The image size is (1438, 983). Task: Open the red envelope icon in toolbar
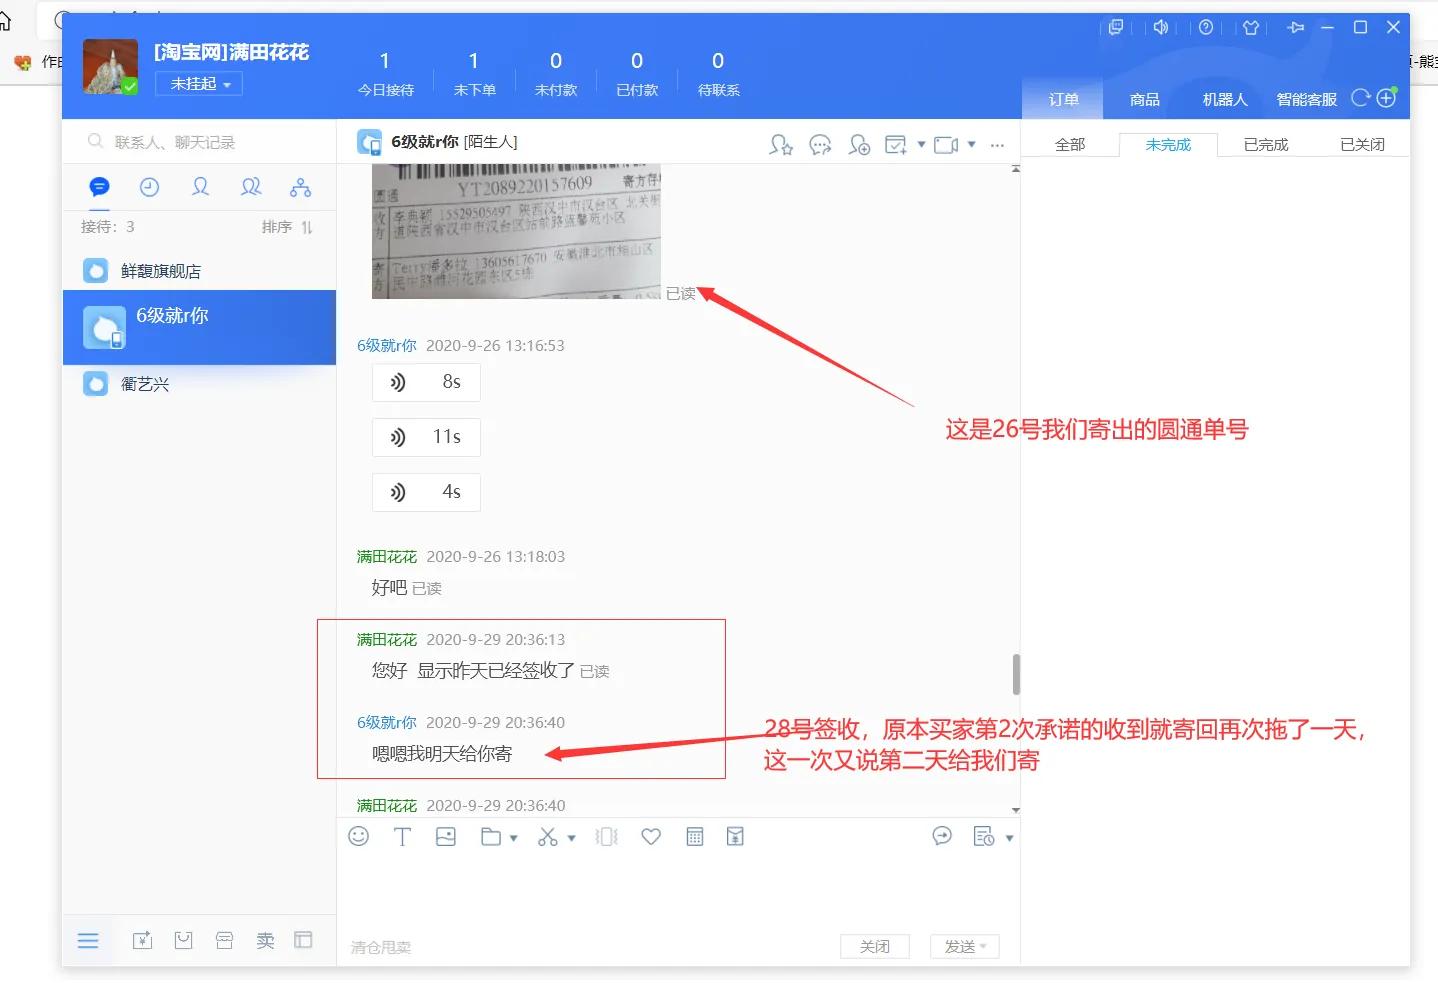pyautogui.click(x=735, y=836)
